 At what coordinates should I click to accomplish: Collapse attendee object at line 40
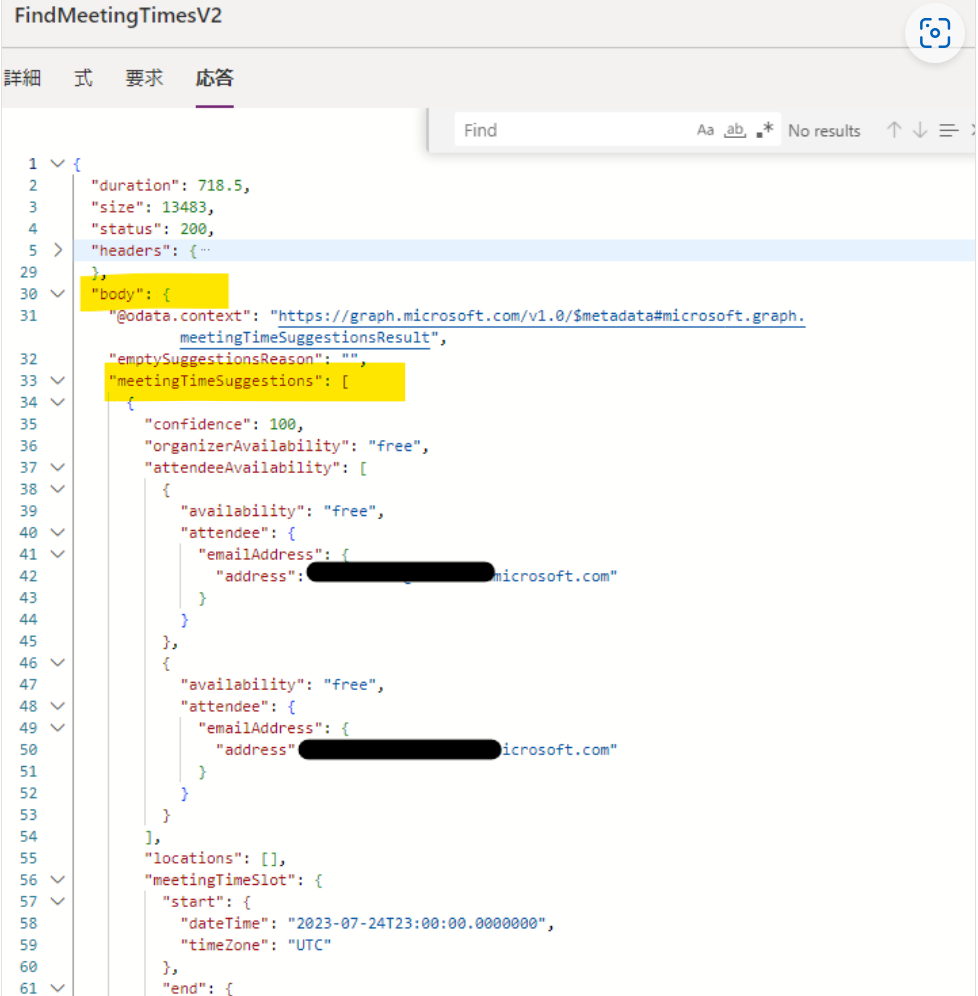tap(58, 532)
